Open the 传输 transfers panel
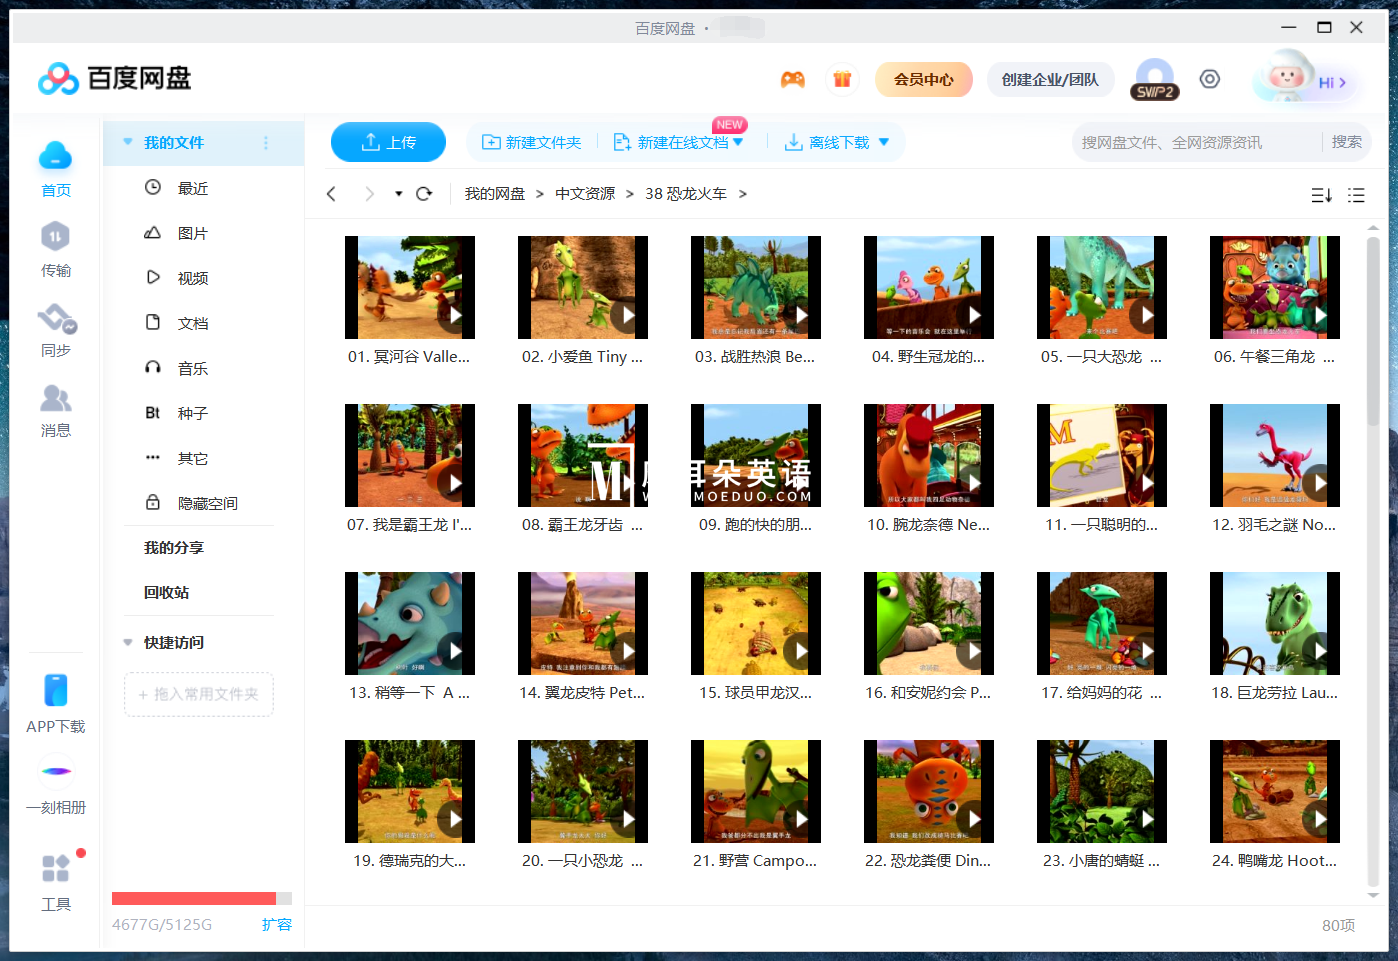 click(56, 248)
